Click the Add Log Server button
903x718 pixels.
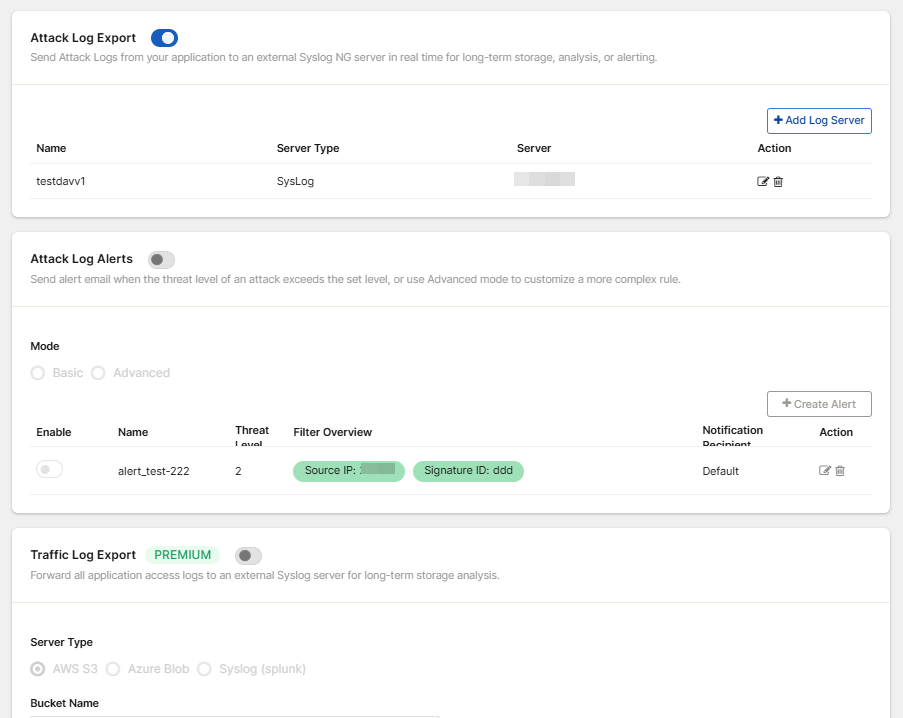tap(819, 121)
